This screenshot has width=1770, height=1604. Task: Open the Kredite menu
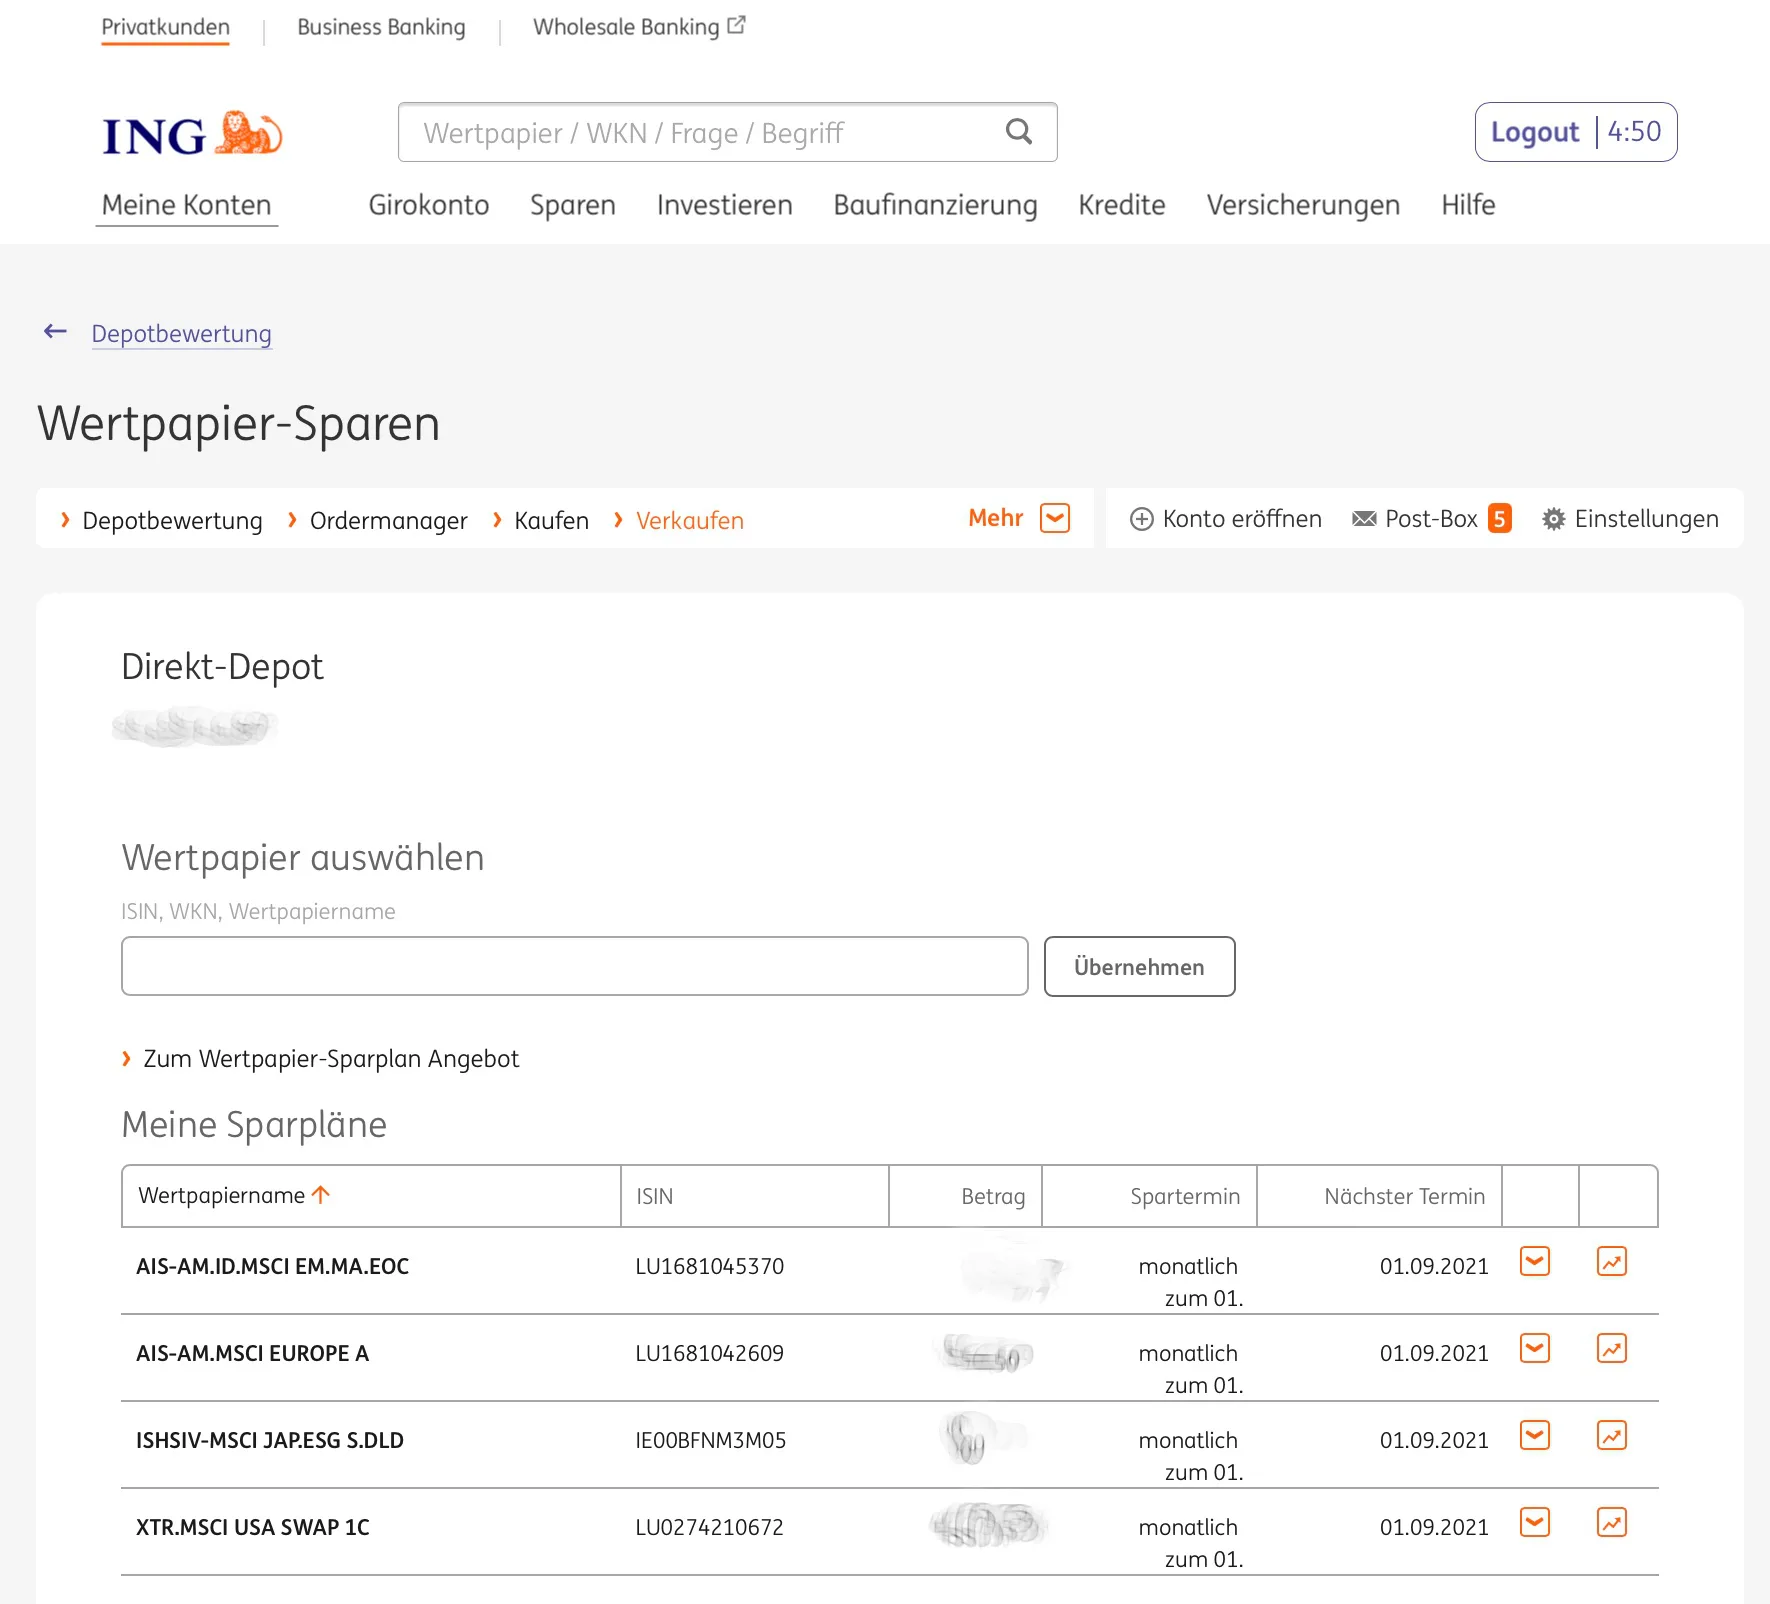[1122, 205]
